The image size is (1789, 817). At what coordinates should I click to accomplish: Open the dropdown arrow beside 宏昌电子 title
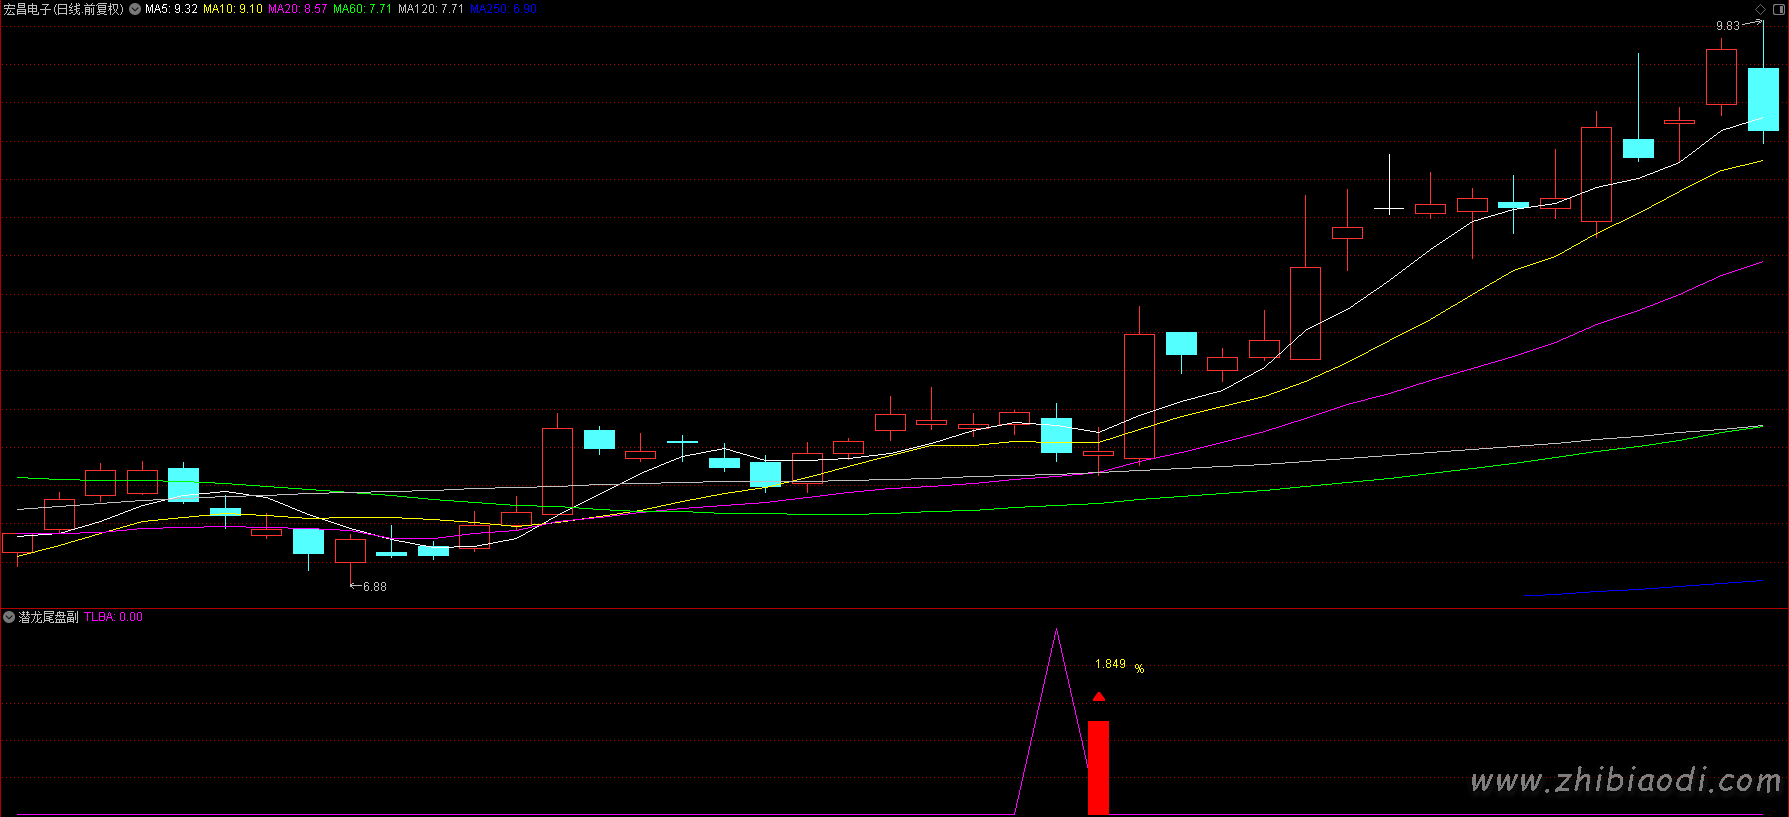(x=135, y=9)
